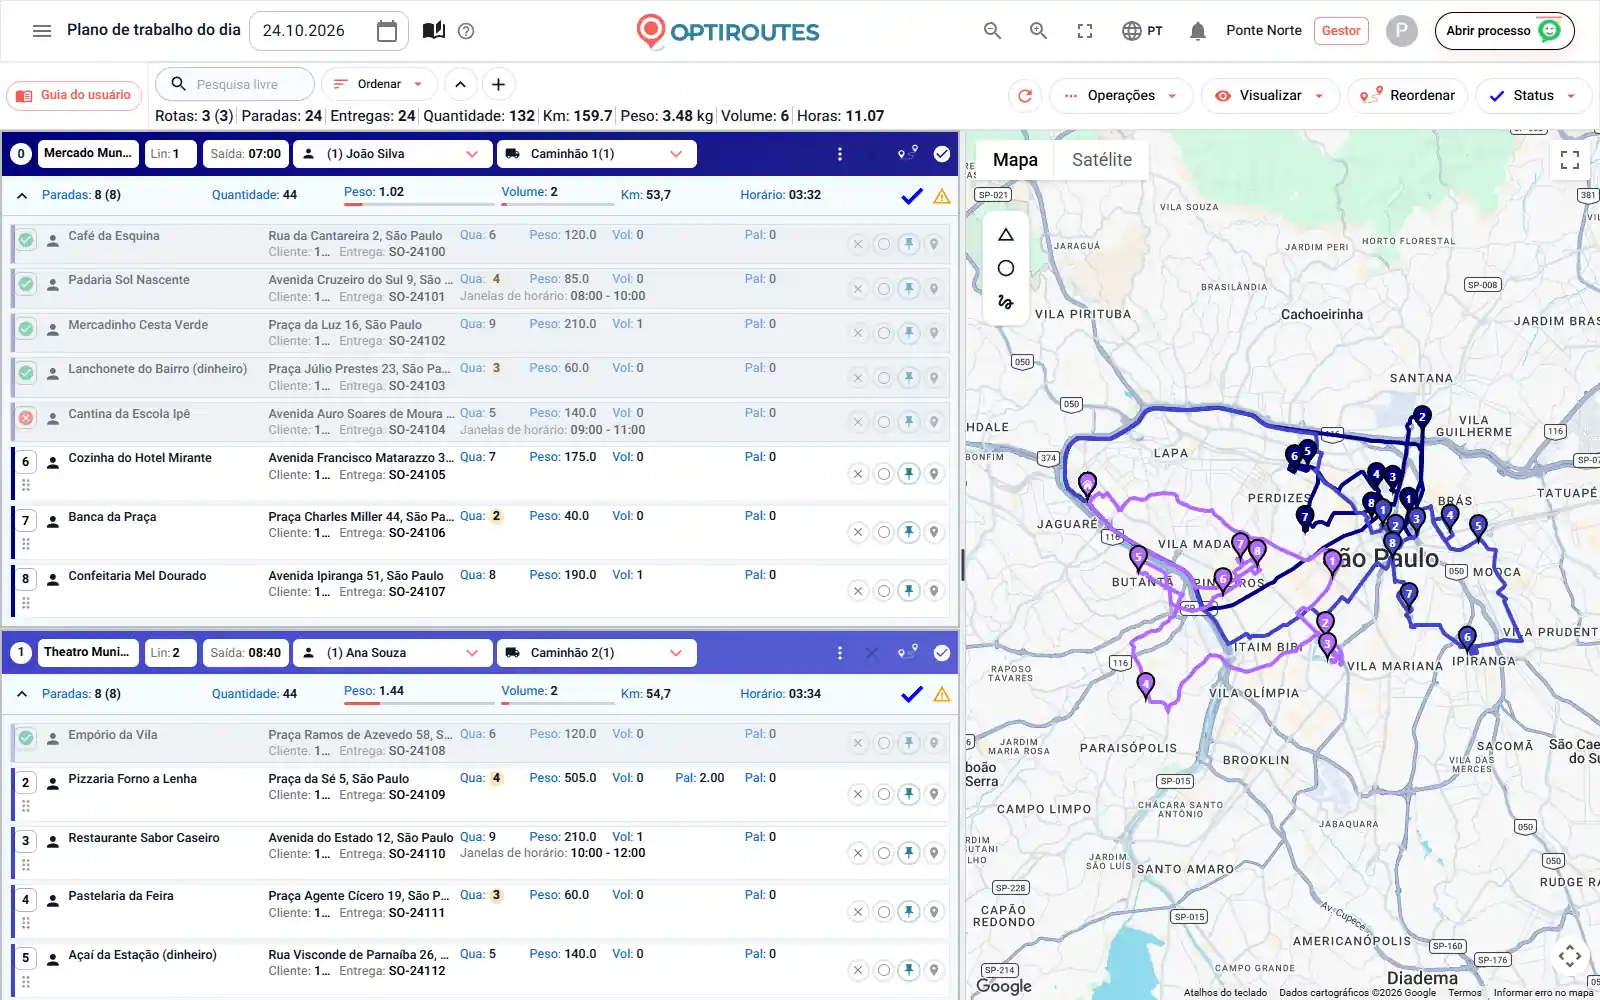Click the Gestor role badge
The image size is (1600, 1000).
(x=1341, y=31)
